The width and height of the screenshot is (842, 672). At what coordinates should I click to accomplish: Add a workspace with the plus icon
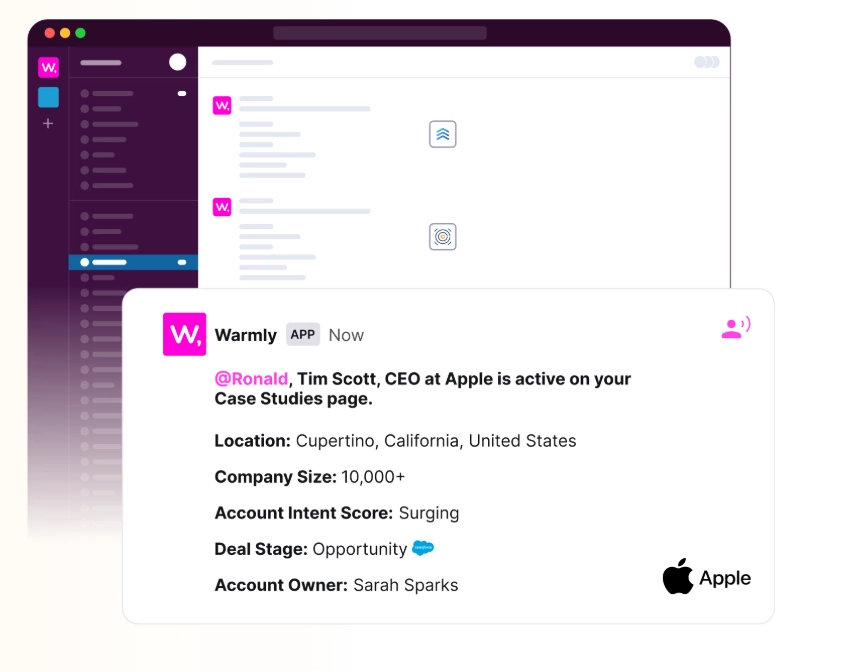click(x=48, y=124)
